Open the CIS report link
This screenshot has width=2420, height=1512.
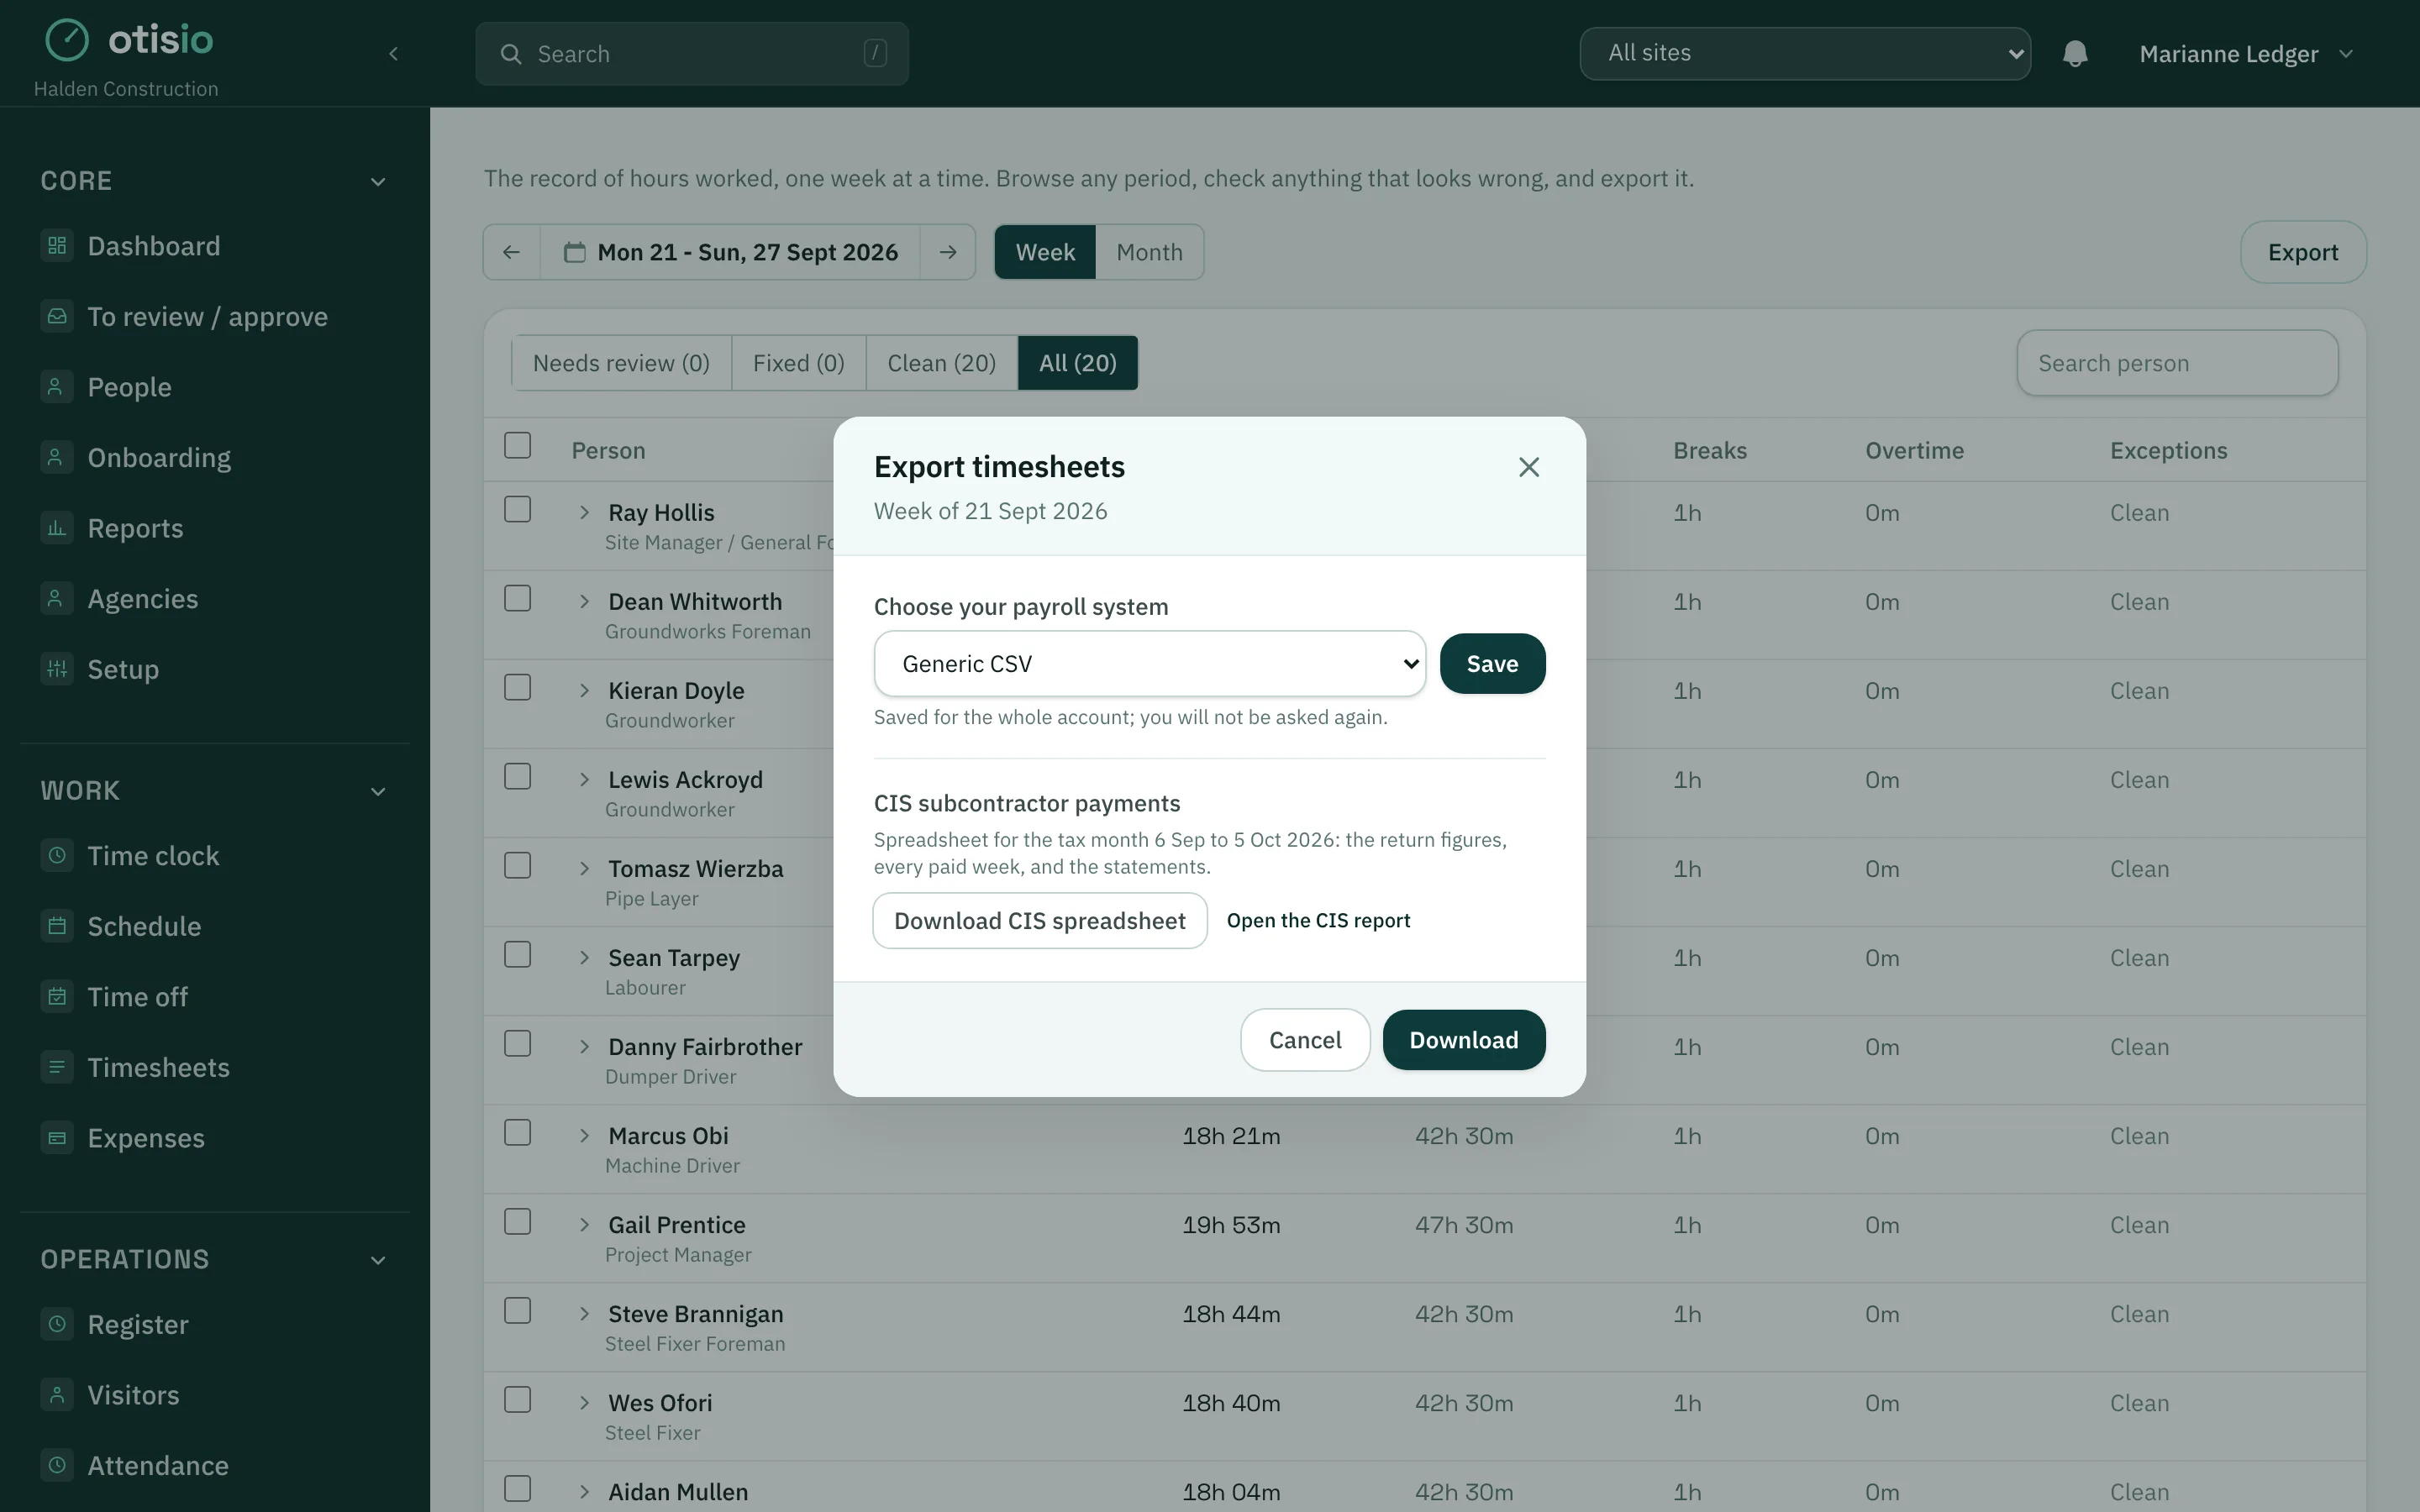coord(1318,921)
